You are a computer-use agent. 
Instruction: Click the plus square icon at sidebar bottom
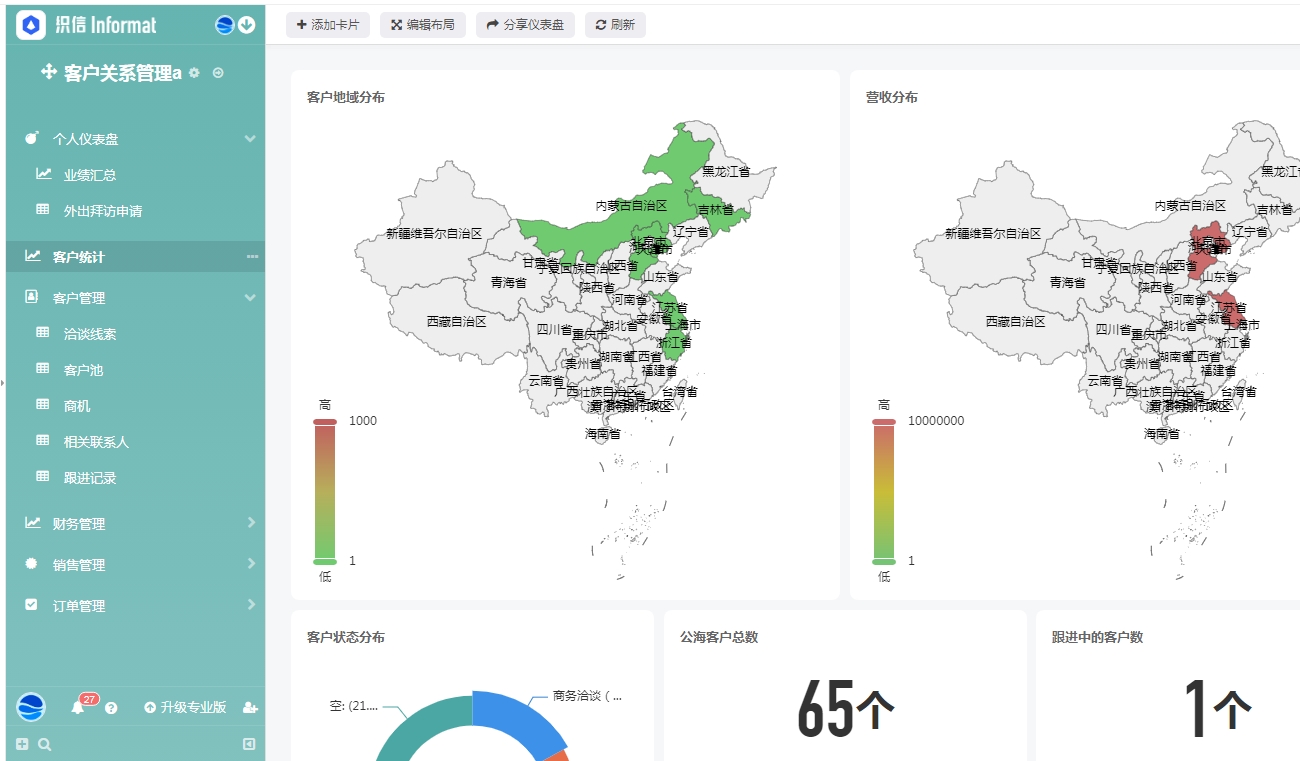[x=22, y=744]
